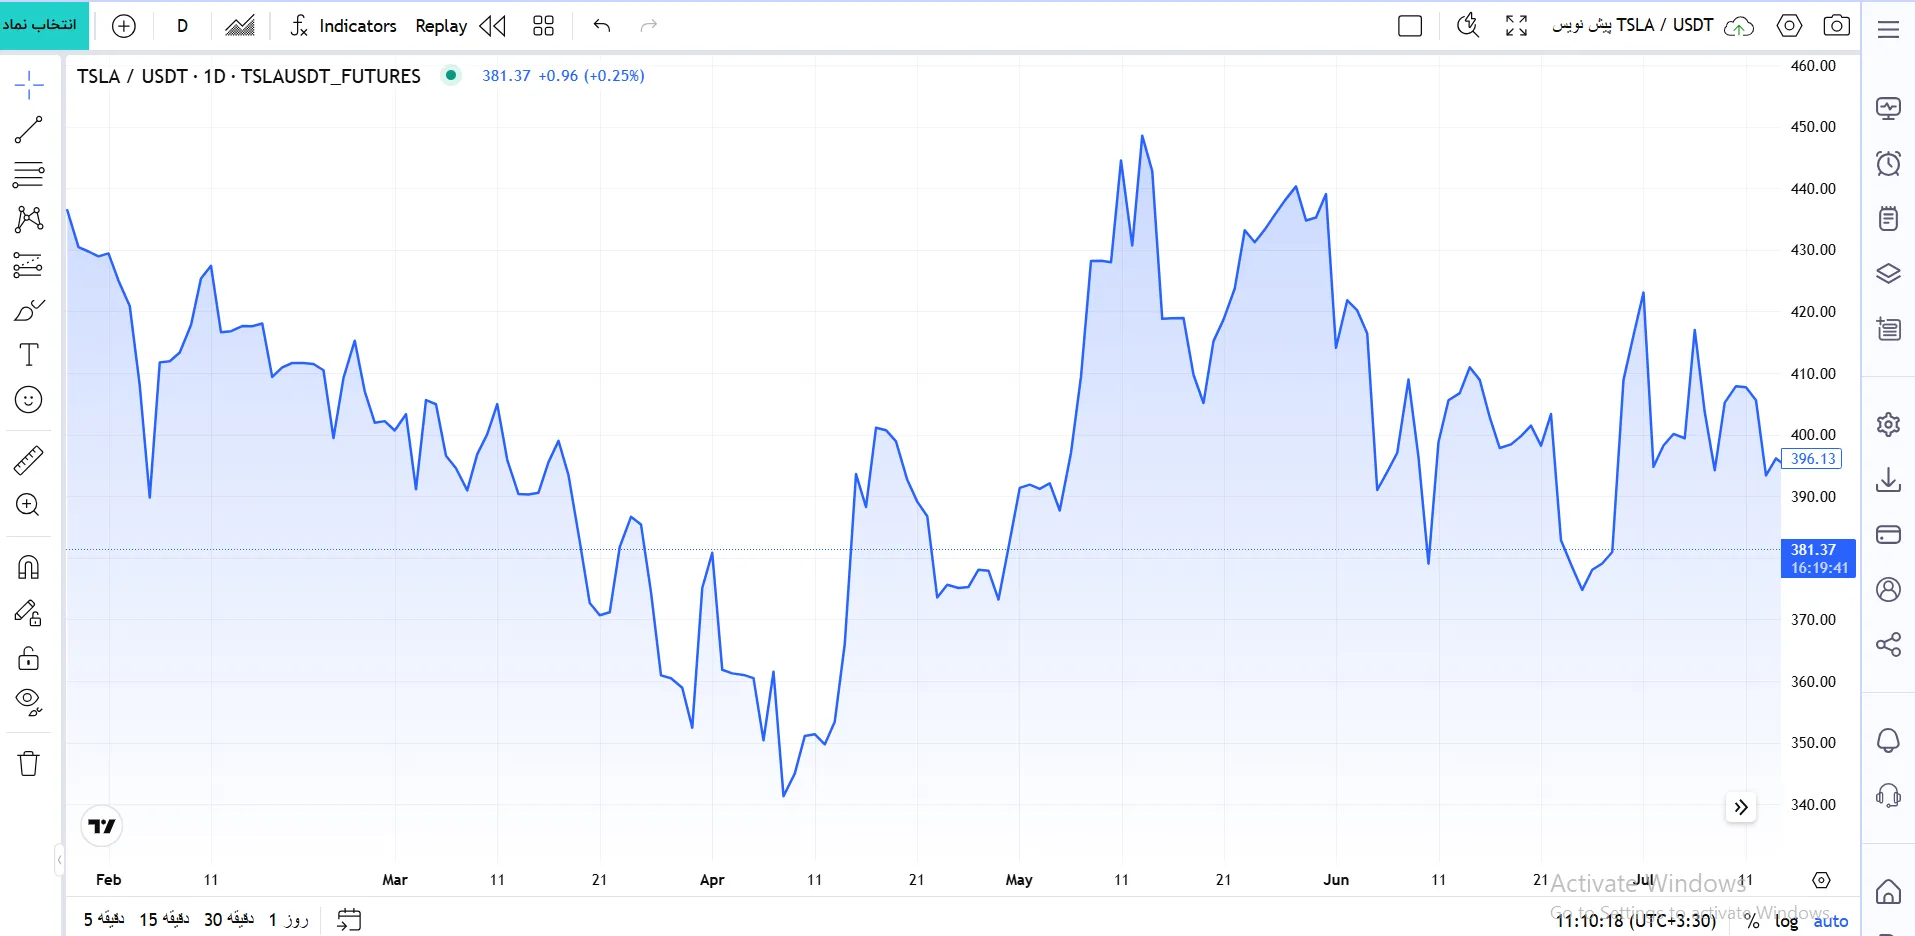The height and width of the screenshot is (936, 1915).
Task: Open the Indicators dialog
Action: [344, 26]
